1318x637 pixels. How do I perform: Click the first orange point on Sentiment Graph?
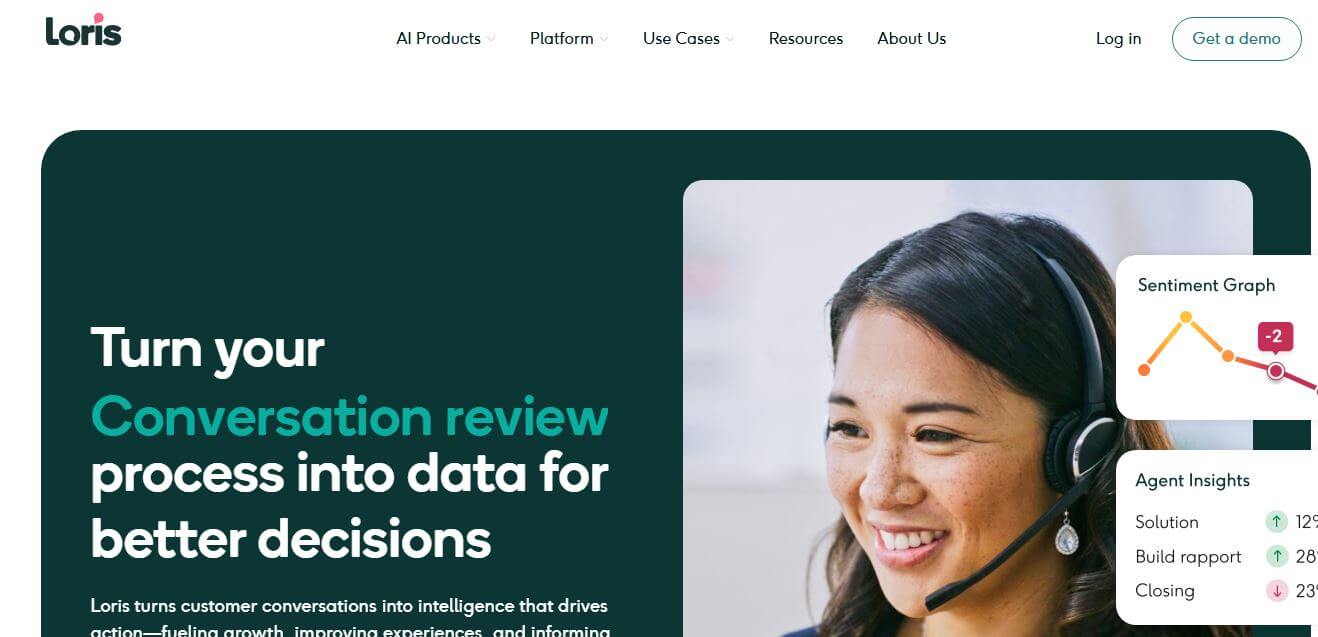click(1144, 370)
